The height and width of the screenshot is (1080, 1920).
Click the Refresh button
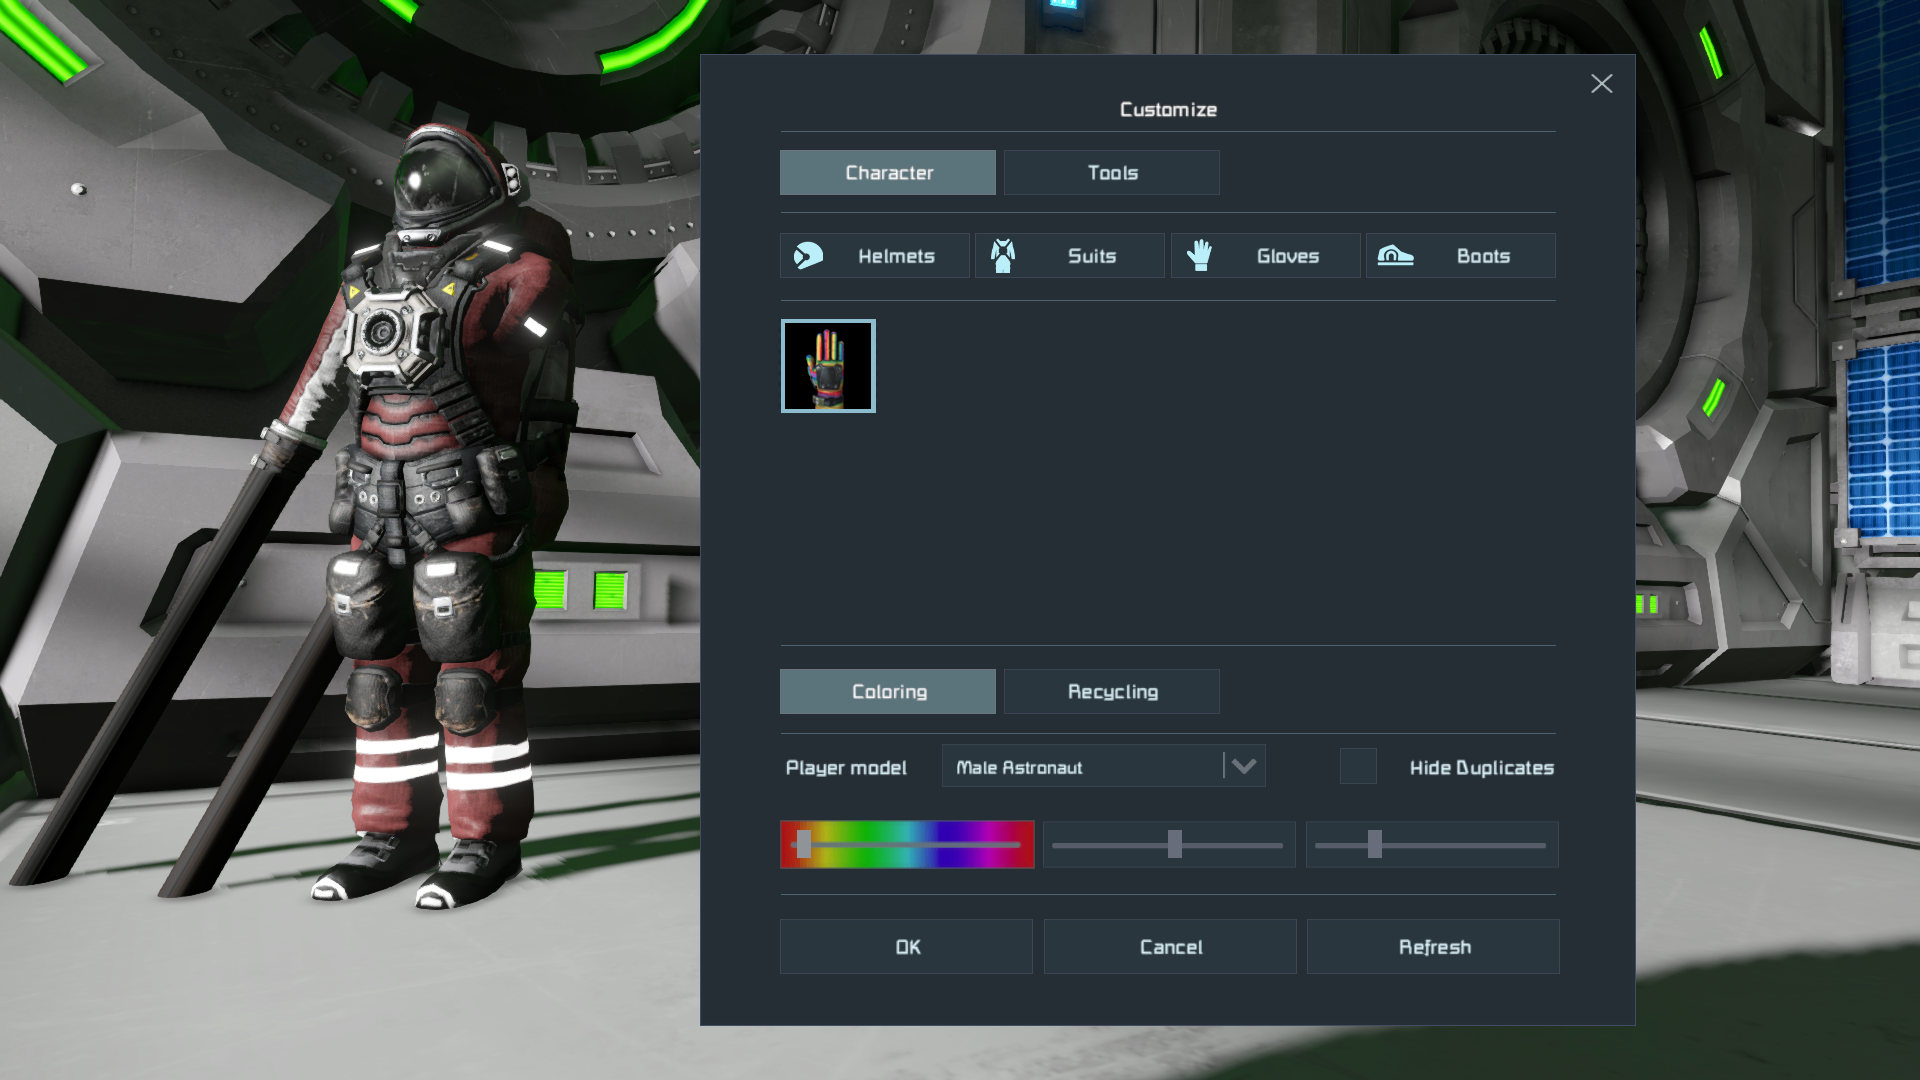point(1433,947)
